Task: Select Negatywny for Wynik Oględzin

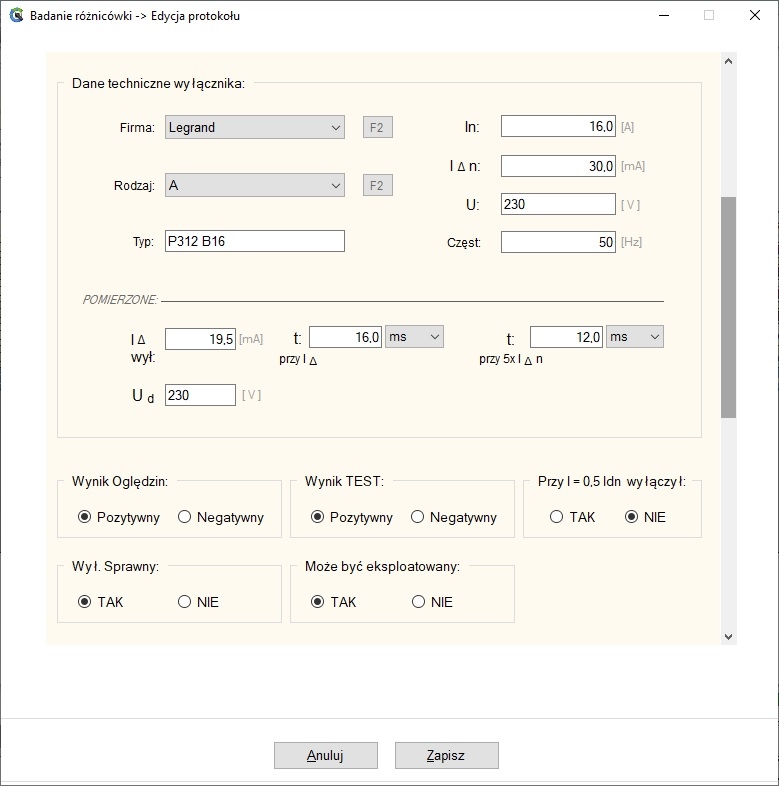Action: coord(185,517)
